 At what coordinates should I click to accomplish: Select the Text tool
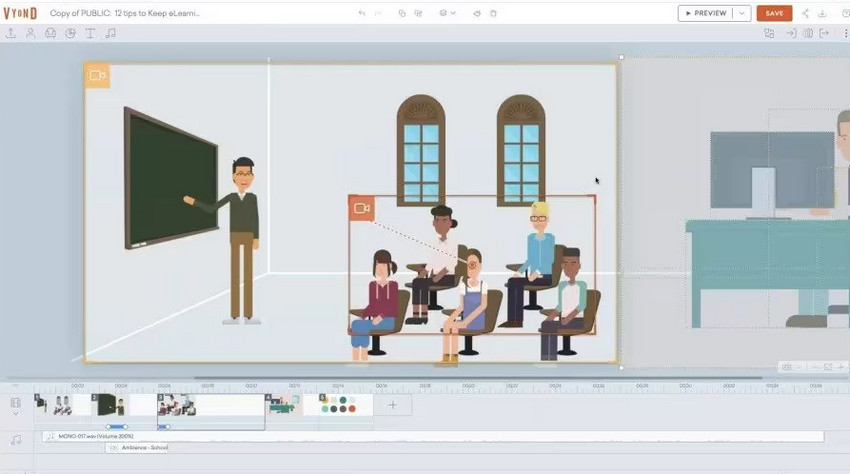(x=90, y=33)
